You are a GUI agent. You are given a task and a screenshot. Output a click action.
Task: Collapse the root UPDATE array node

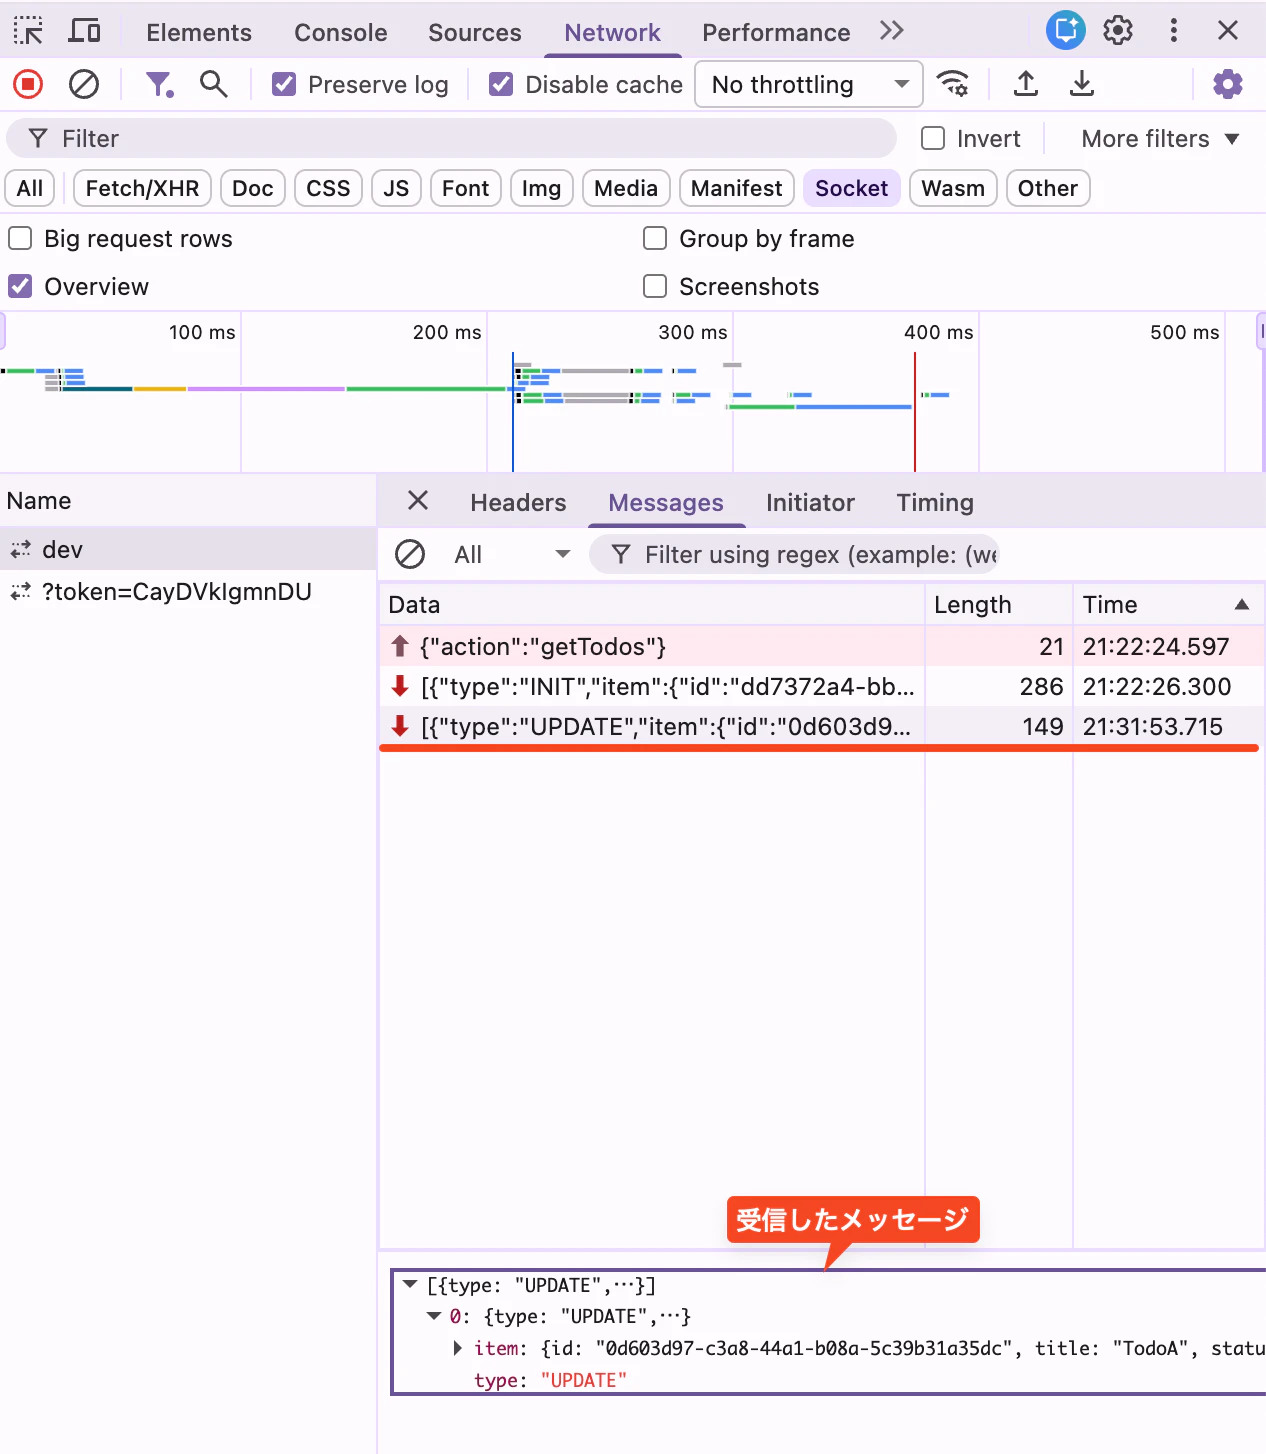[410, 1284]
